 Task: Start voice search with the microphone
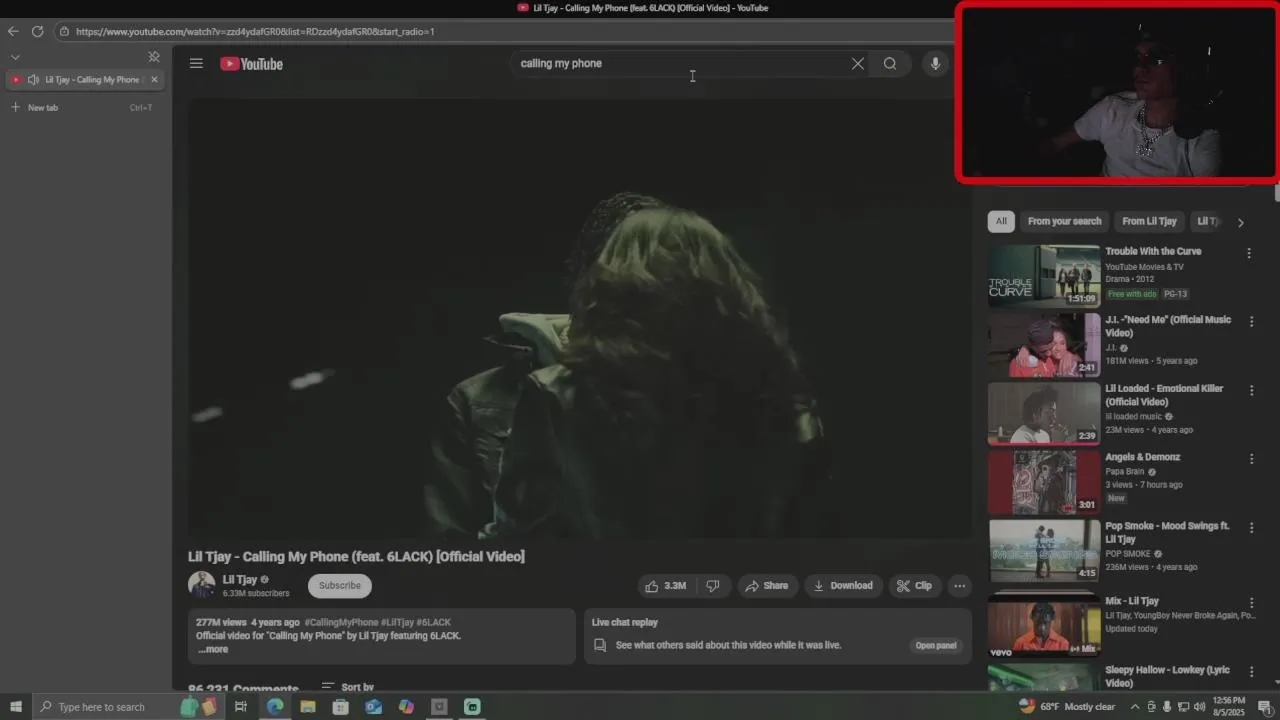coord(935,63)
